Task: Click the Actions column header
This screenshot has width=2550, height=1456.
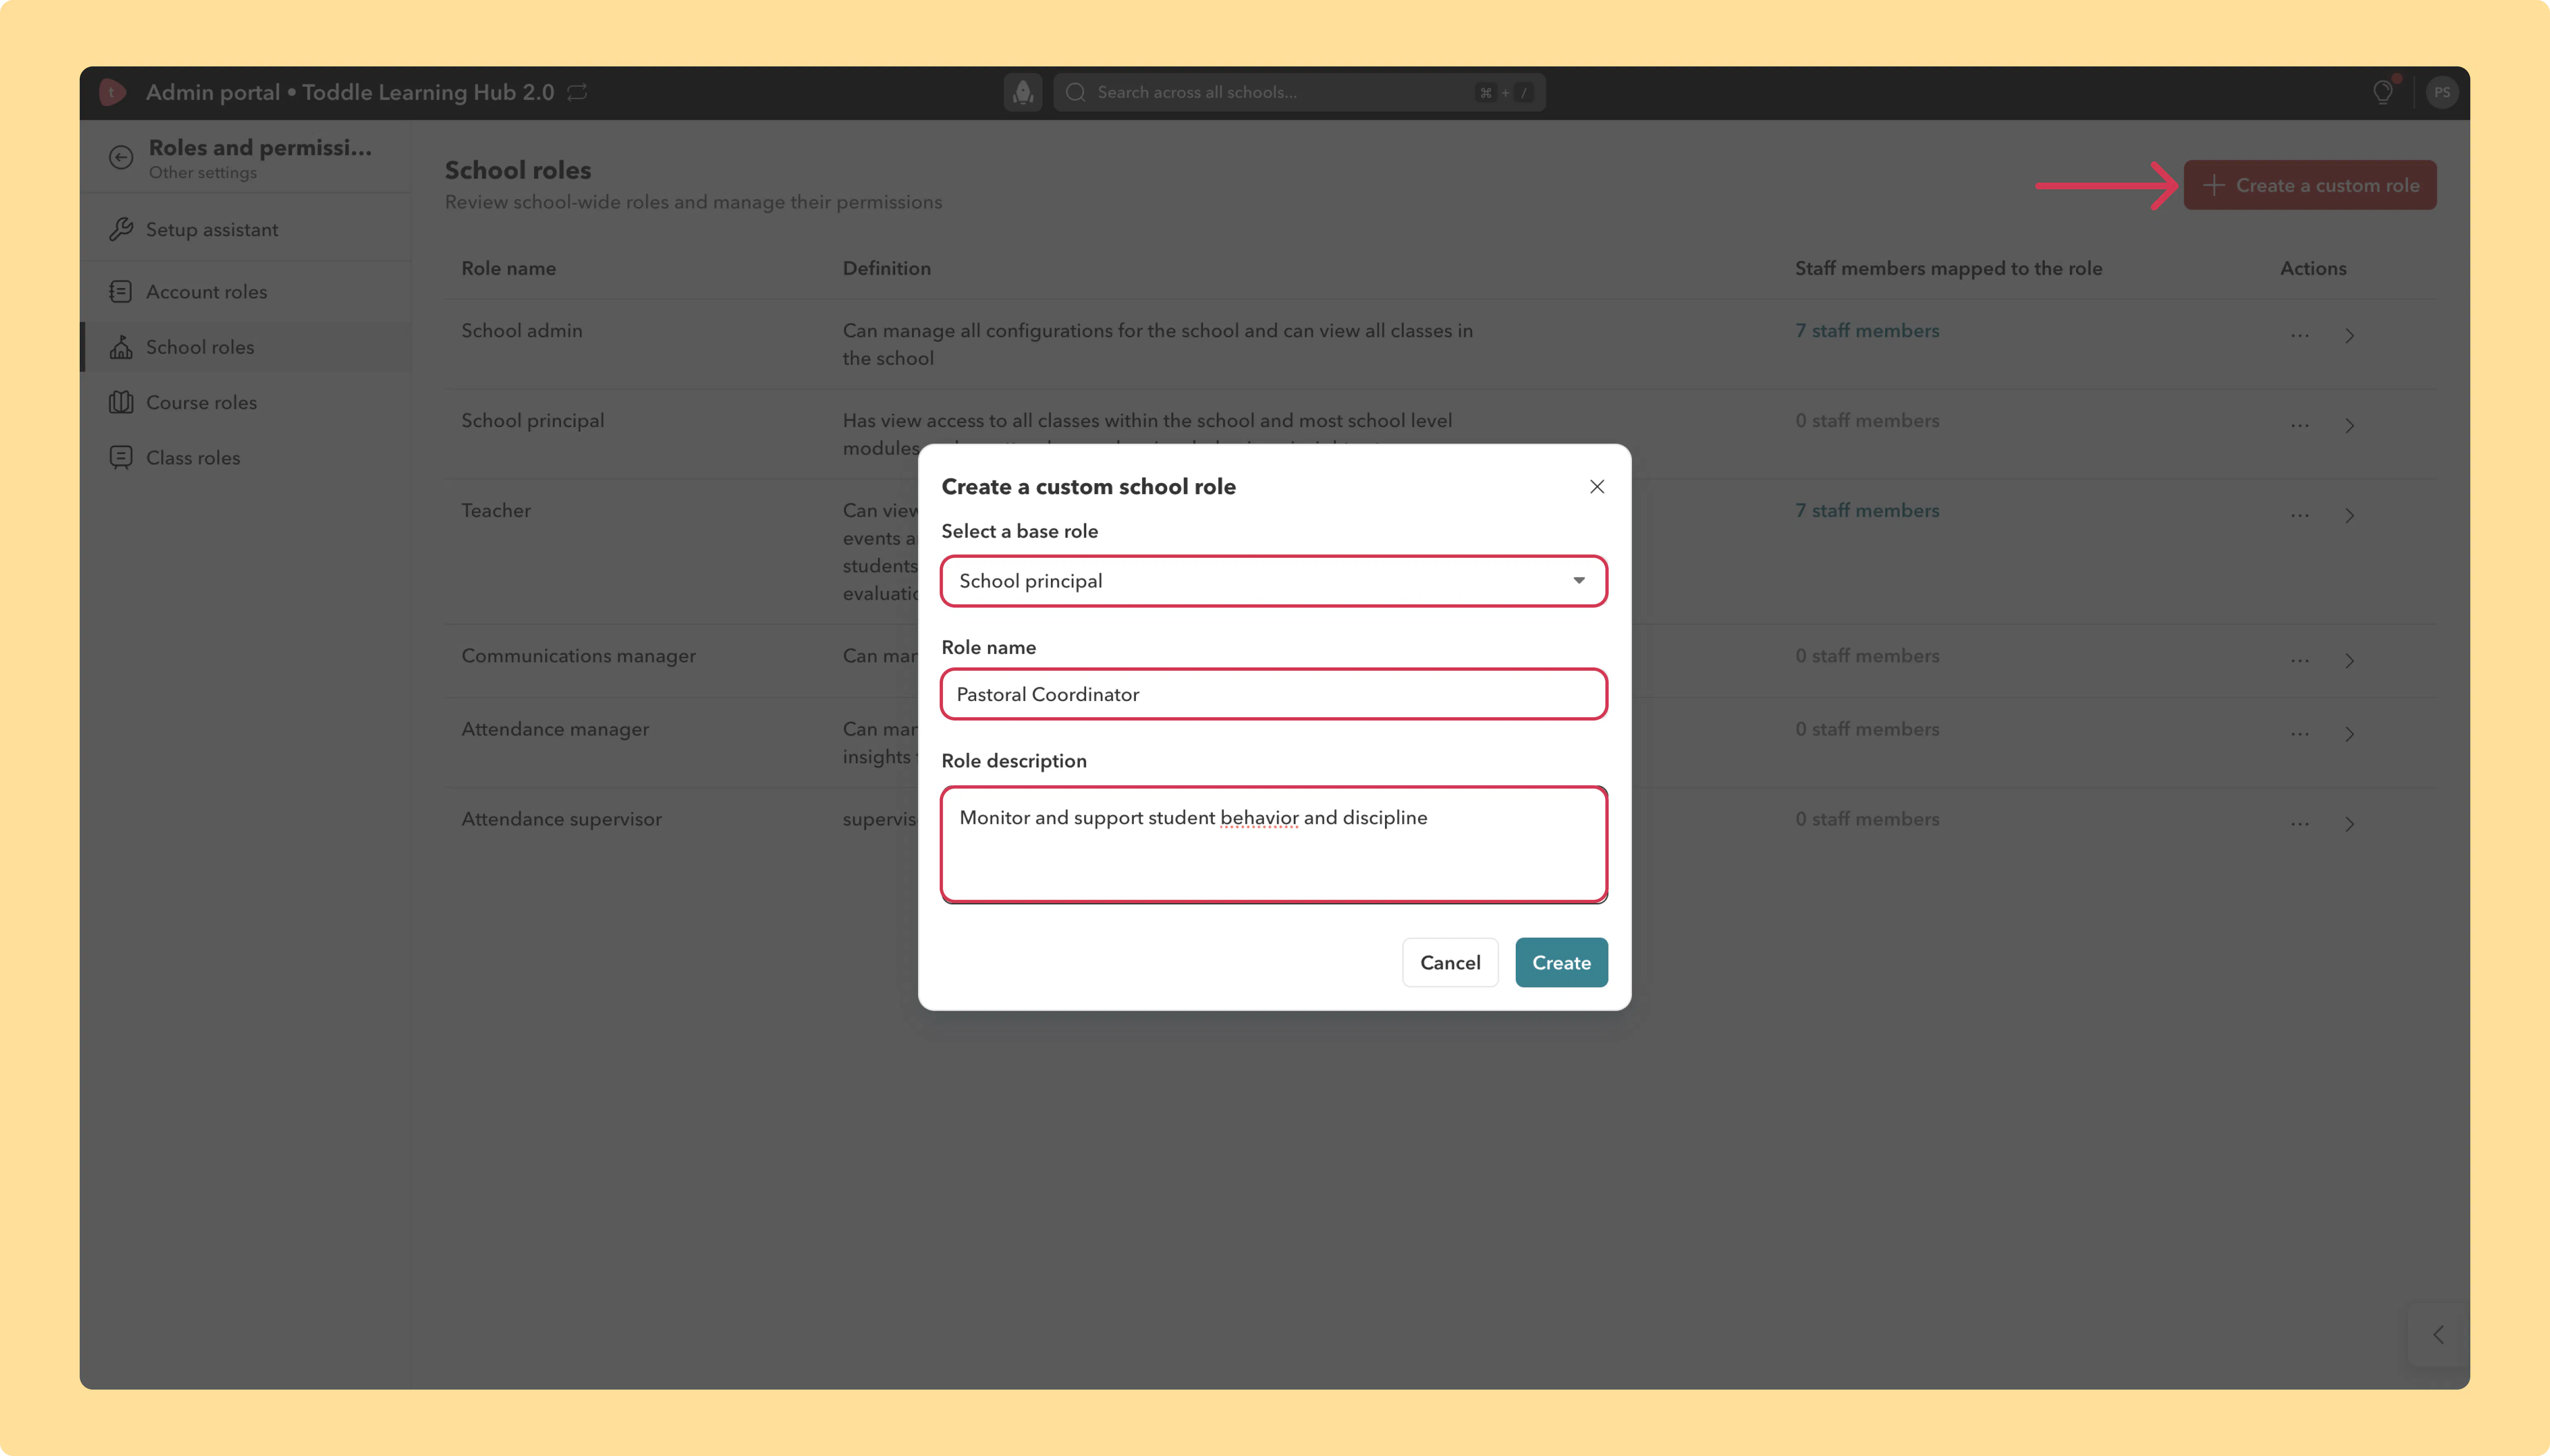Action: click(x=2313, y=268)
